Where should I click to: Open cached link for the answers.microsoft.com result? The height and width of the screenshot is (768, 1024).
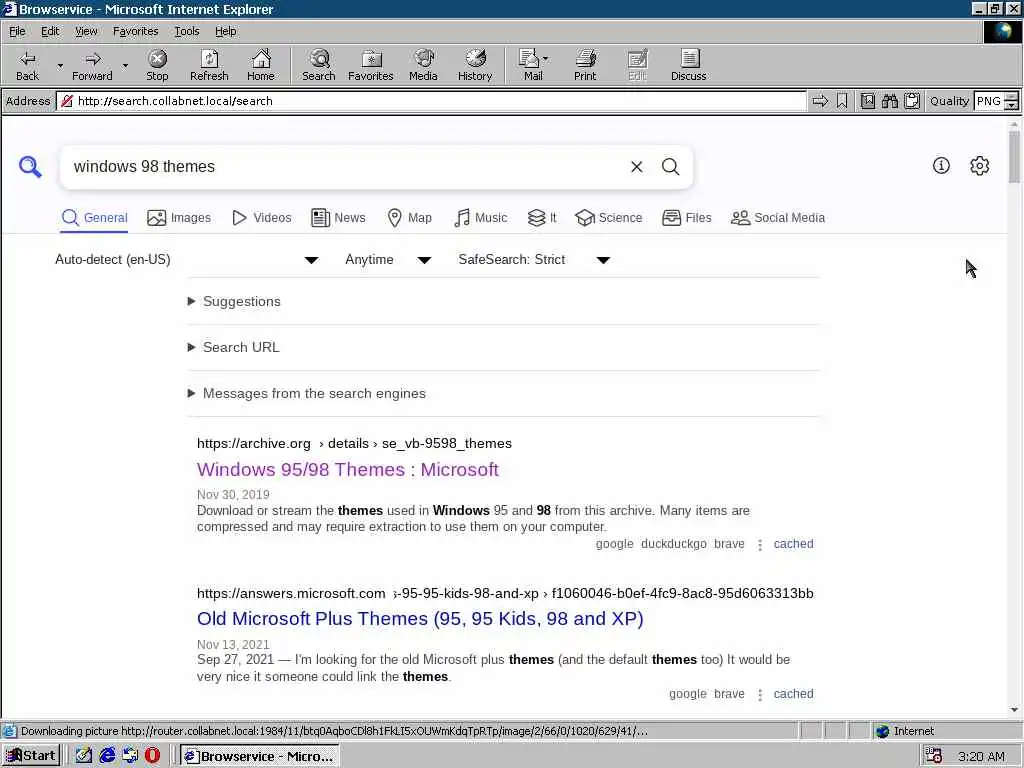[793, 694]
